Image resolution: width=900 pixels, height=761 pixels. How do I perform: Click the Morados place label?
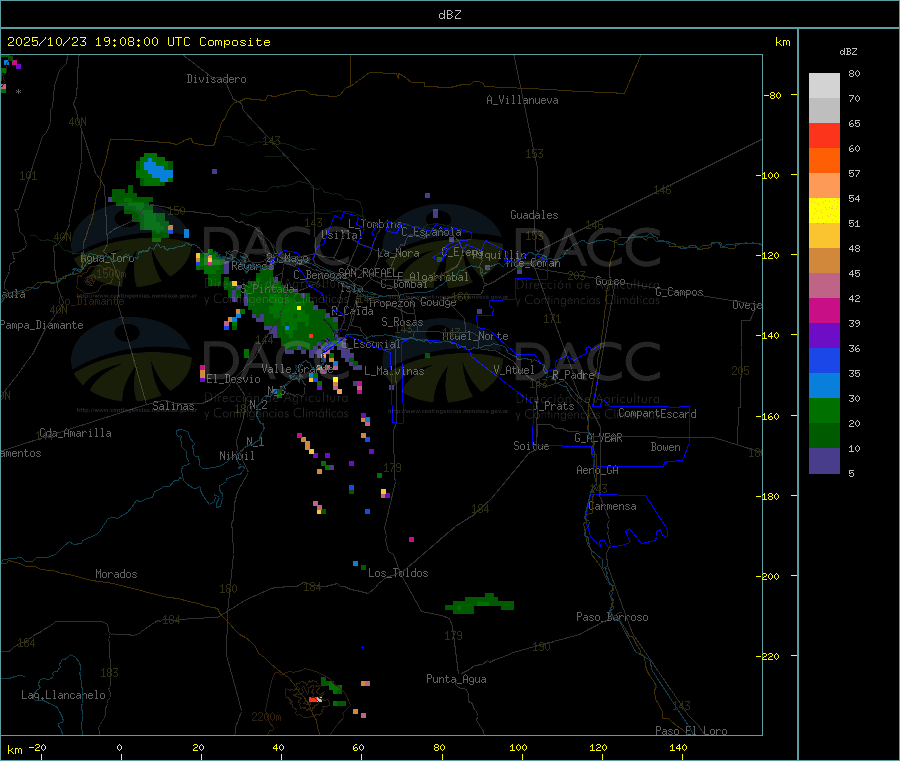[x=116, y=574]
